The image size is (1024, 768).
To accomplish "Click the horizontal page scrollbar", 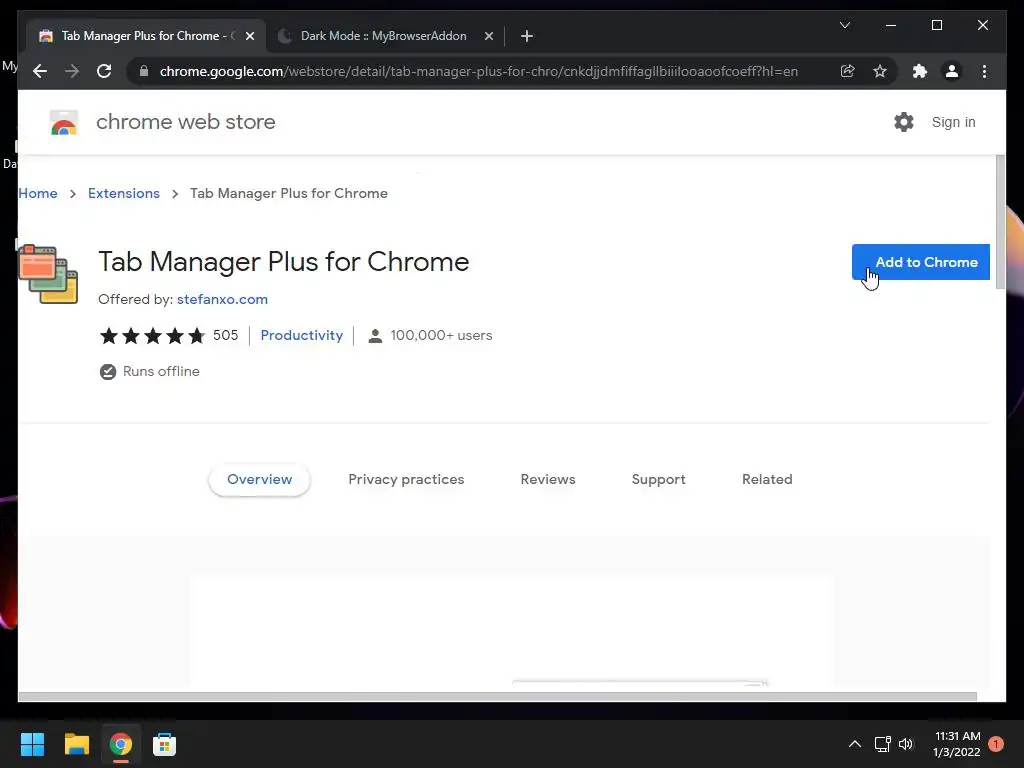I will coord(497,697).
